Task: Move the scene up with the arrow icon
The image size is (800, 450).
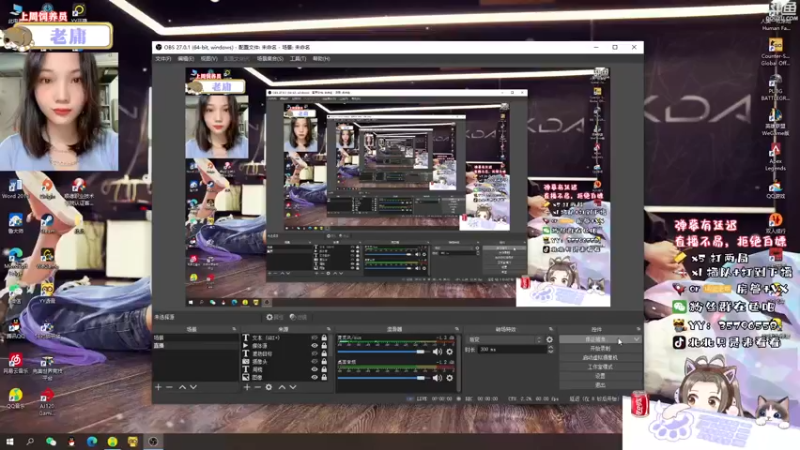Action: pos(182,387)
